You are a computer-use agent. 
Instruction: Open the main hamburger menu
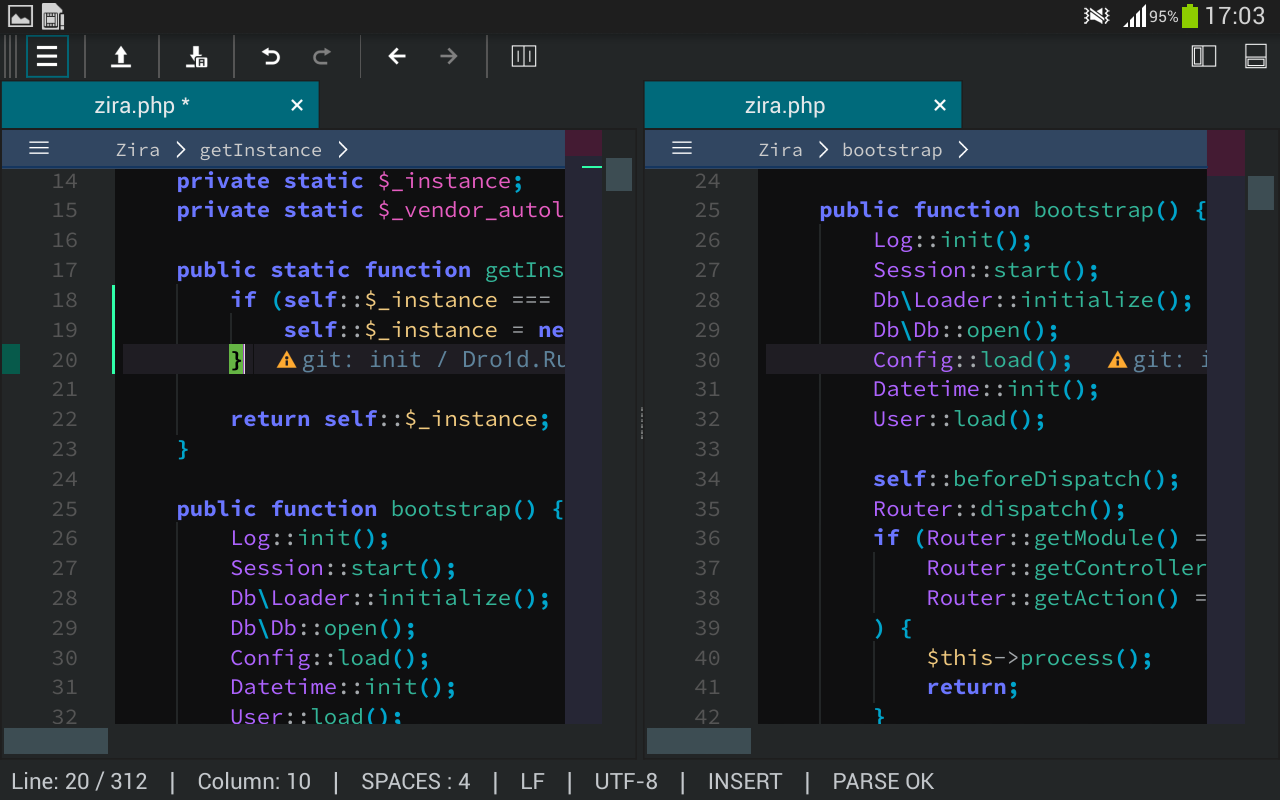pos(47,57)
